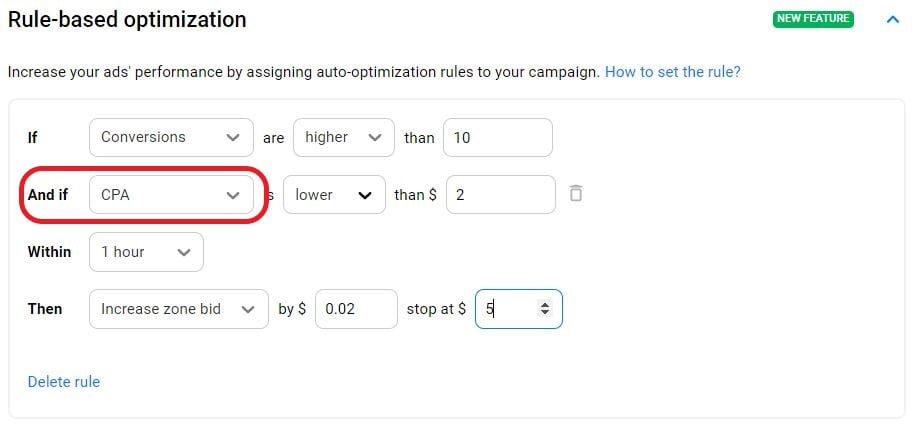Click the chevron arrow in the 1 hour dropdown

pos(184,252)
